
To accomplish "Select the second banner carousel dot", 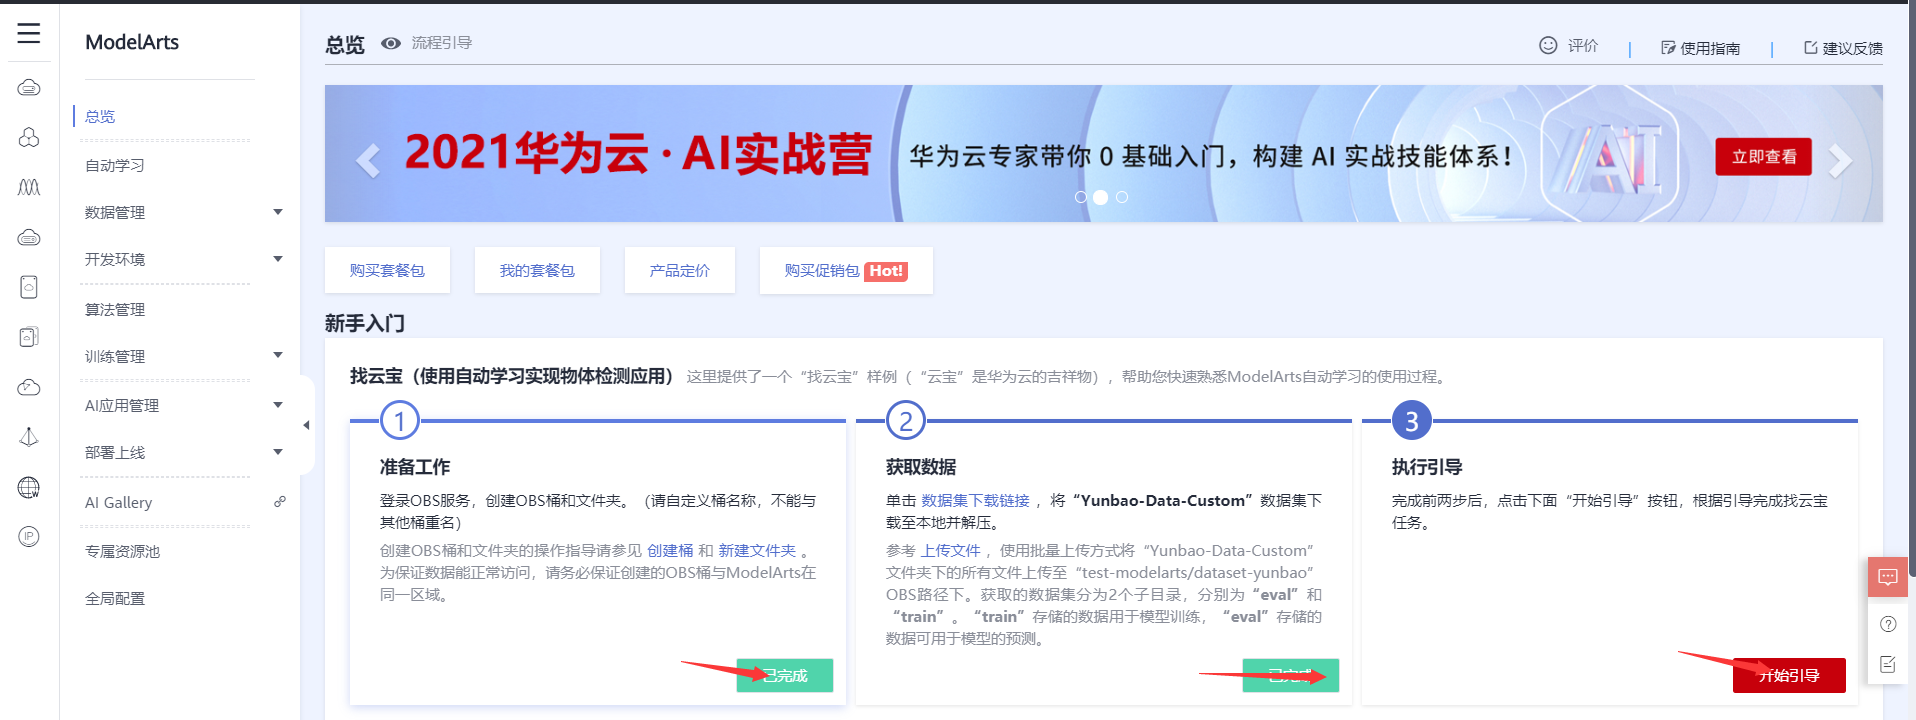I will (x=1100, y=197).
